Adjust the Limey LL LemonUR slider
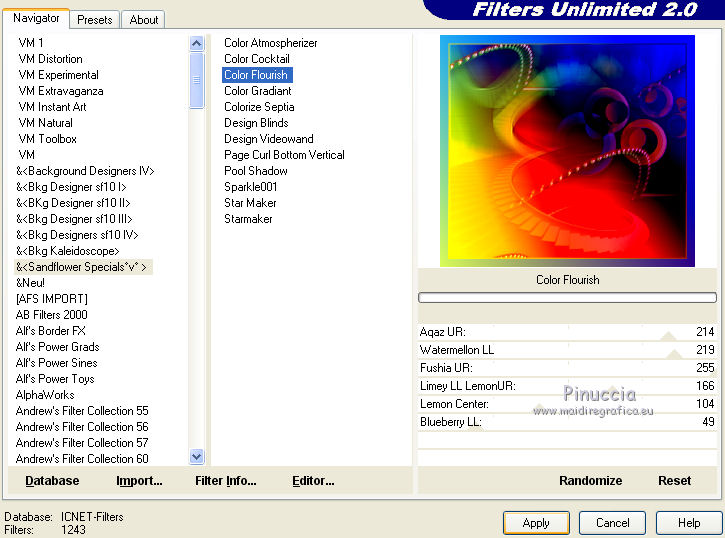 pyautogui.click(x=567, y=386)
